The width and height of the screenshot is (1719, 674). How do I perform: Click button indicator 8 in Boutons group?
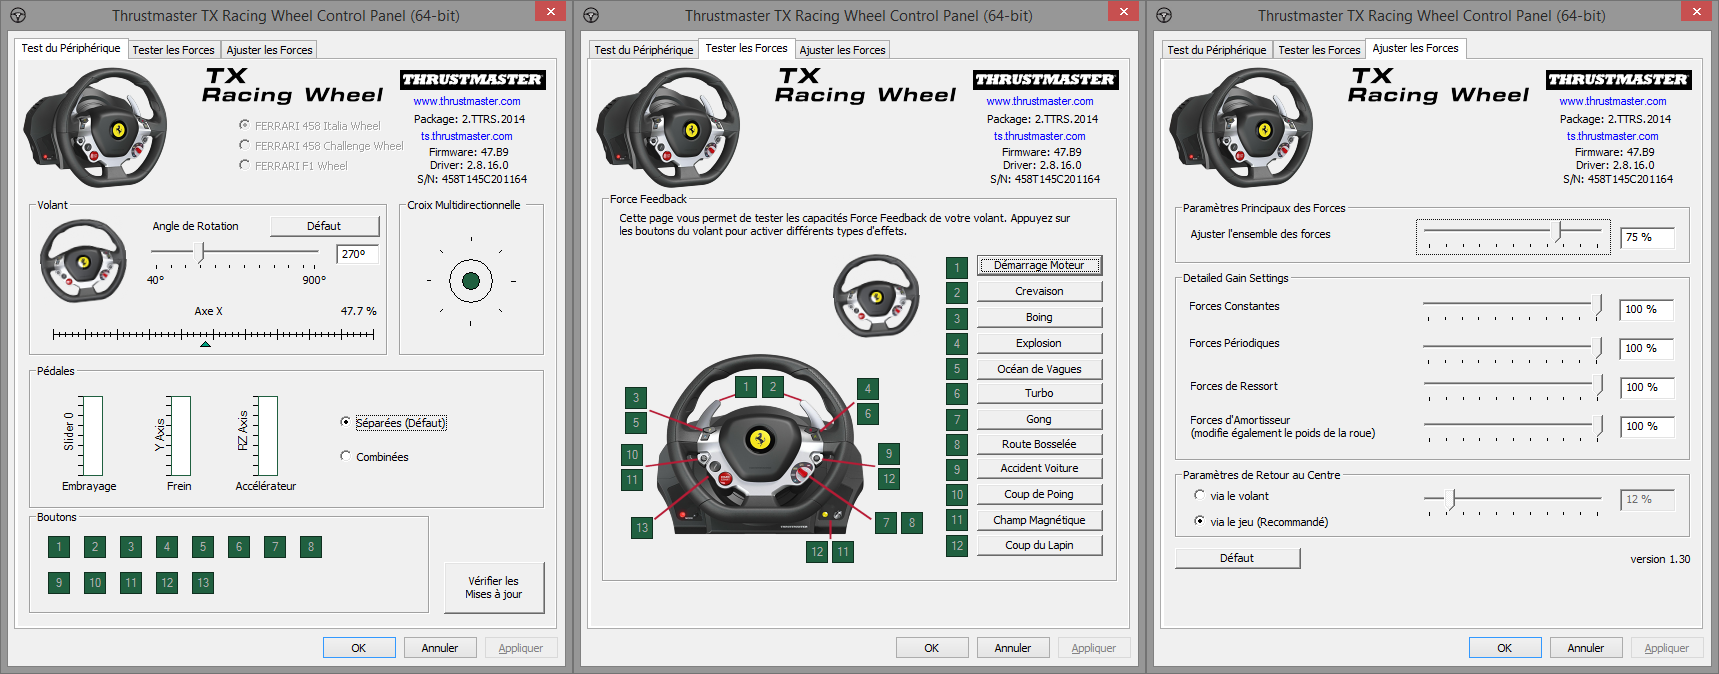click(311, 547)
